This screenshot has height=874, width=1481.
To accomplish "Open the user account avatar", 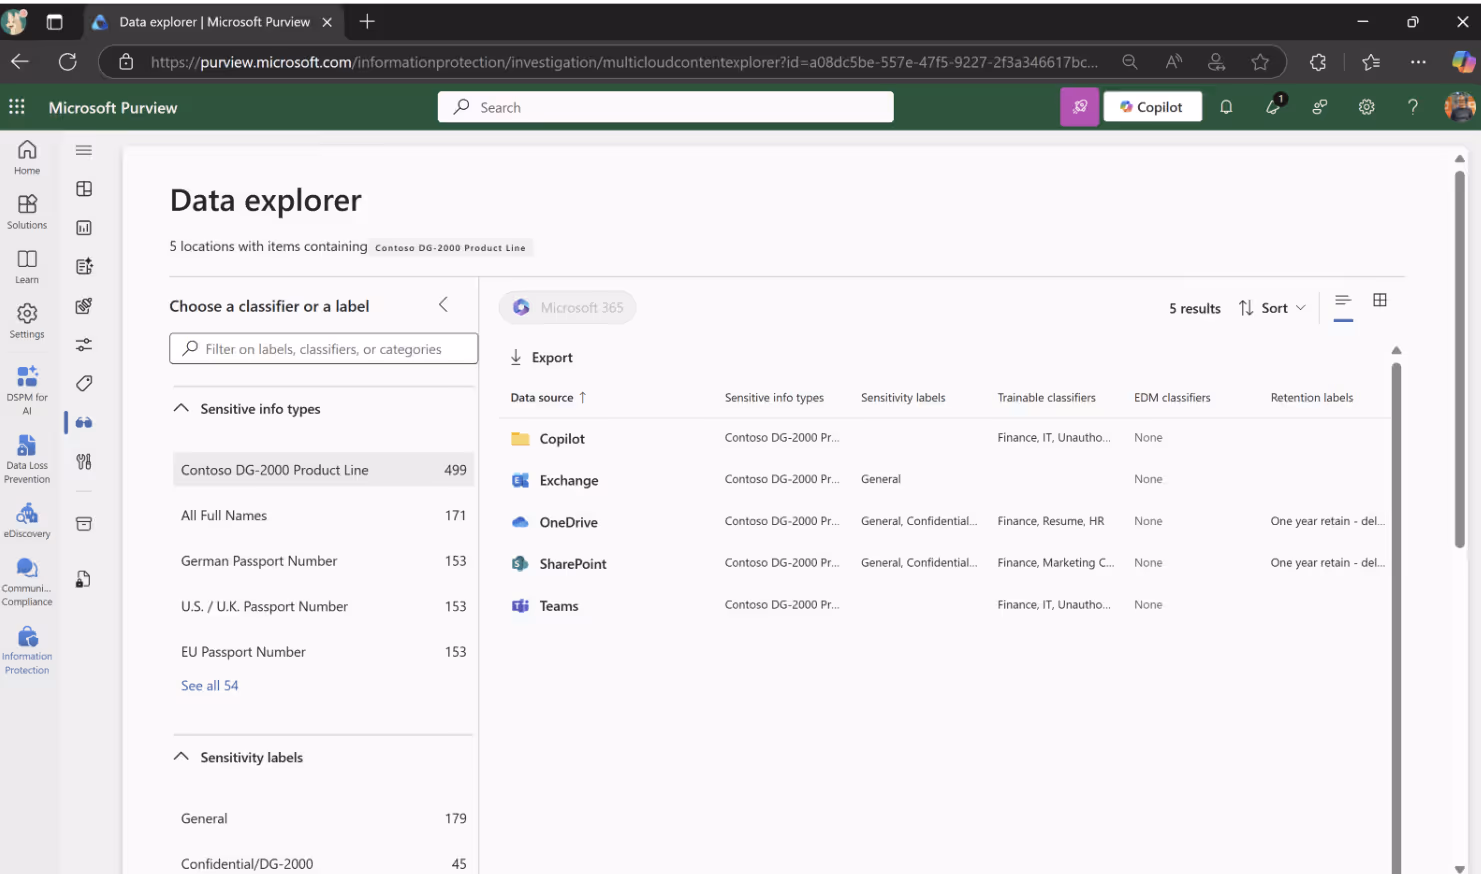I will point(1459,107).
